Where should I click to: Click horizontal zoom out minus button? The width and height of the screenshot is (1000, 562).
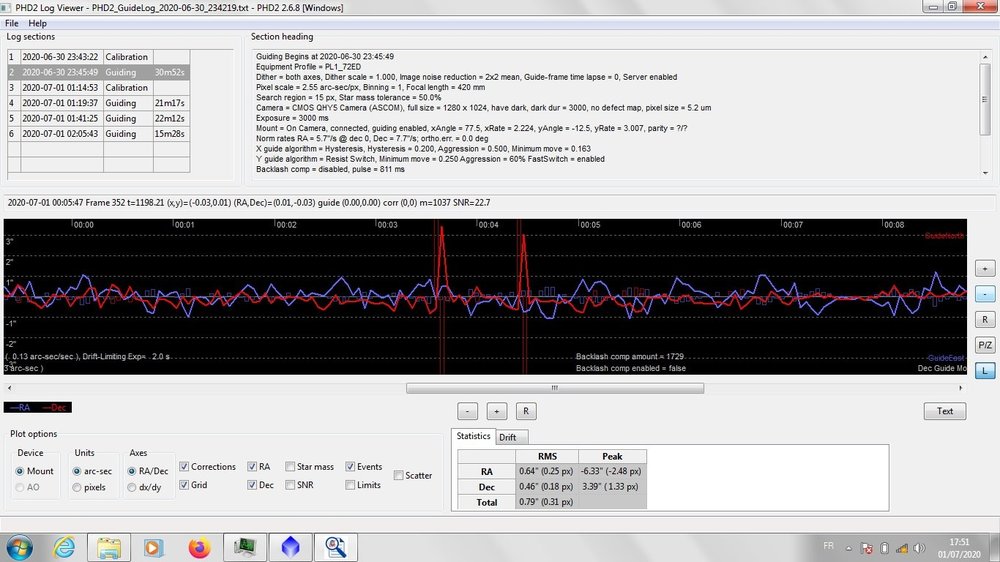(x=467, y=411)
